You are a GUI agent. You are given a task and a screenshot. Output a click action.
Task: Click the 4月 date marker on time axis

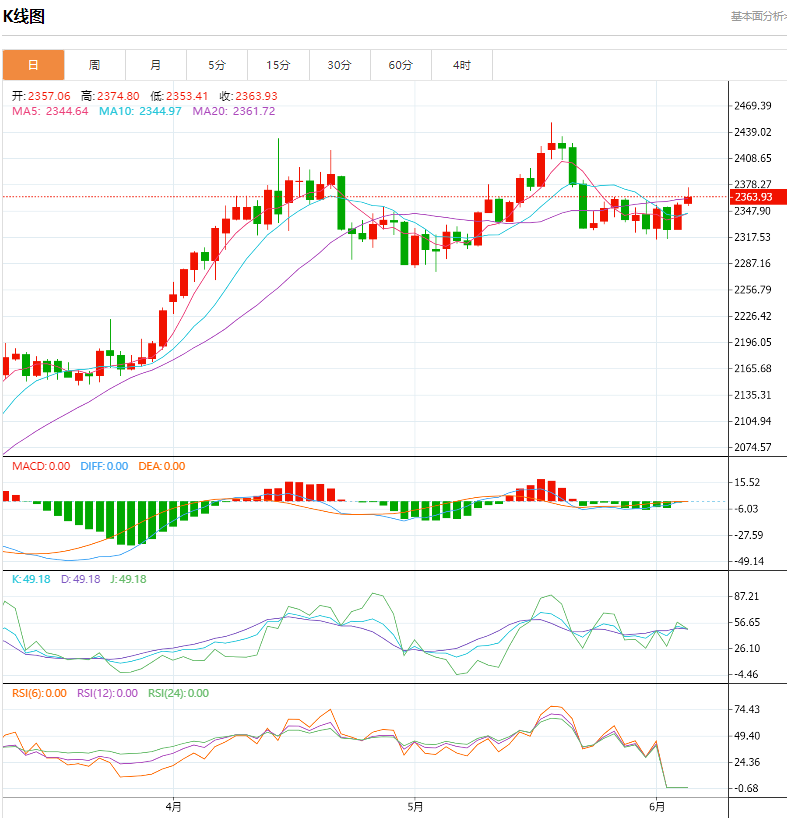tap(173, 806)
